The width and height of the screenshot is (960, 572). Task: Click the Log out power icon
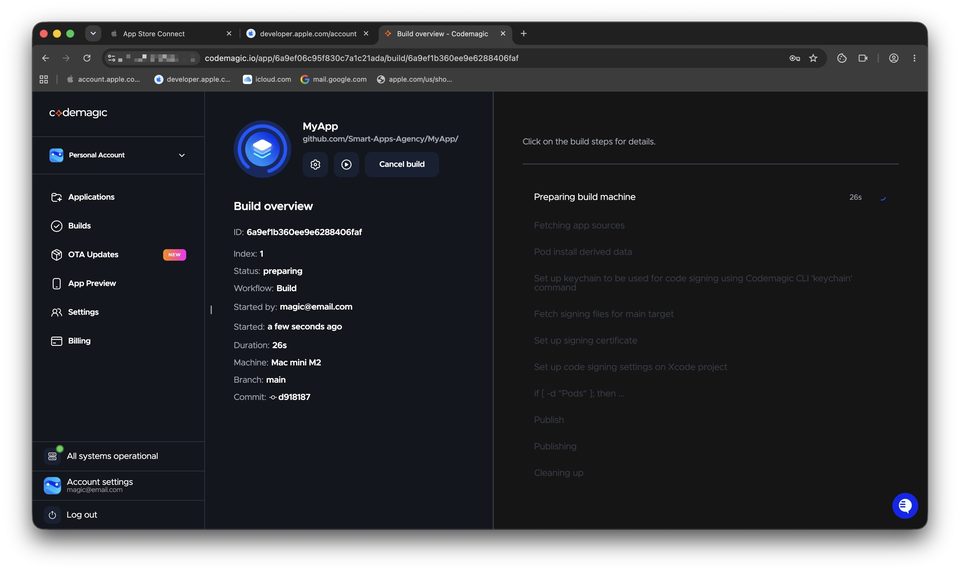coord(53,515)
